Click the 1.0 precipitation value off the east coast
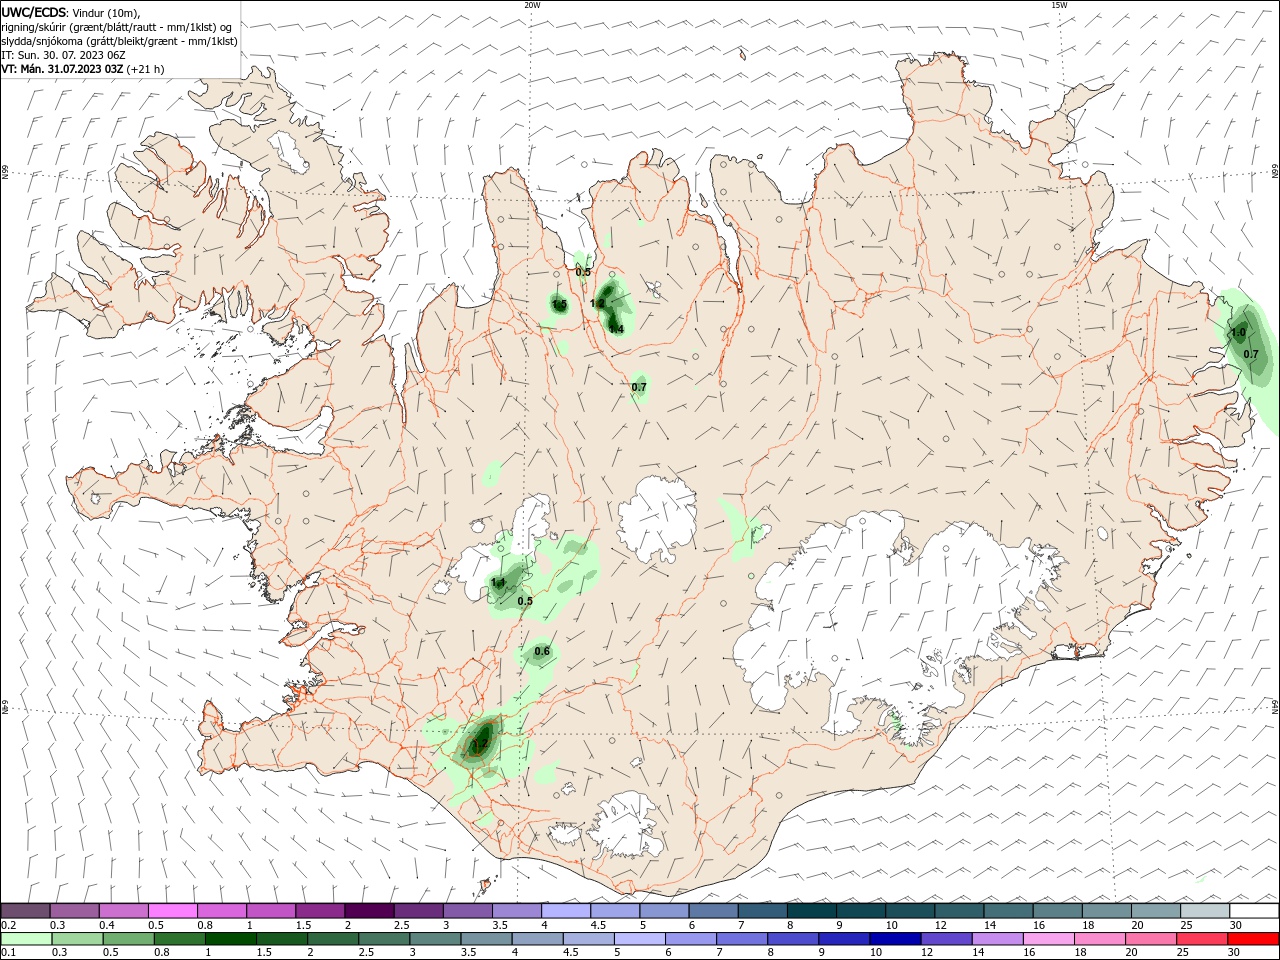This screenshot has height=960, width=1280. click(x=1238, y=333)
